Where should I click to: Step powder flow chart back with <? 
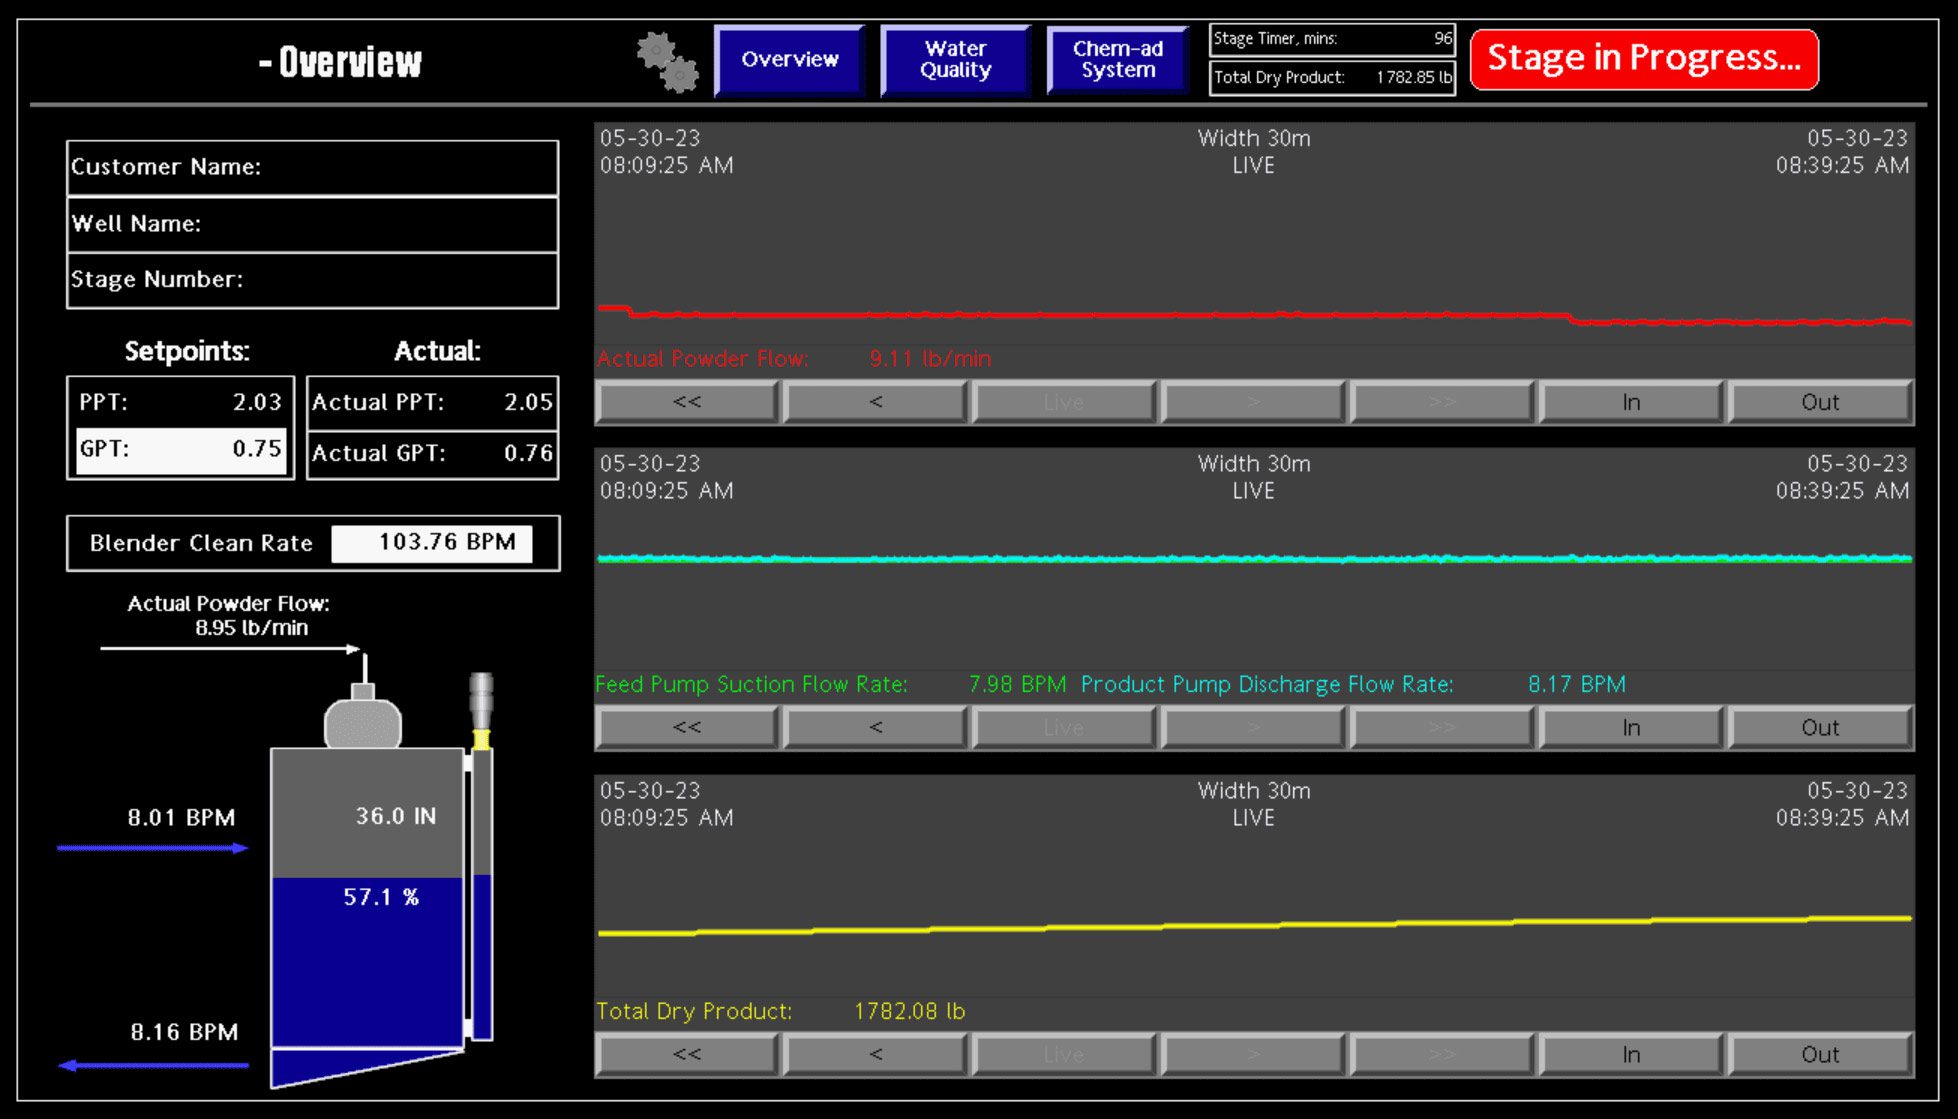(876, 402)
